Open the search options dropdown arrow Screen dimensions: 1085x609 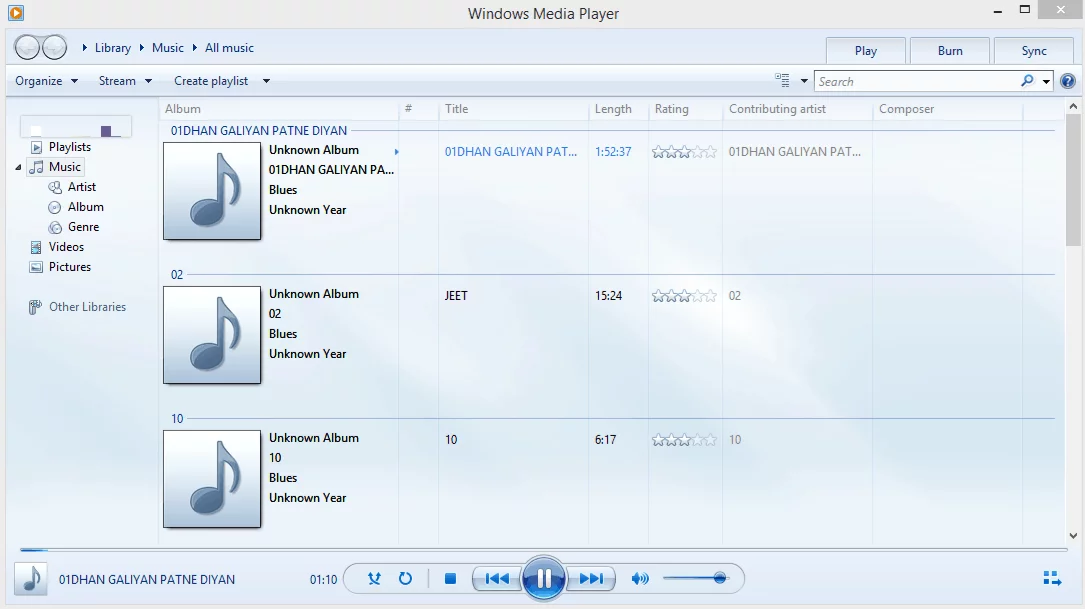click(1046, 82)
